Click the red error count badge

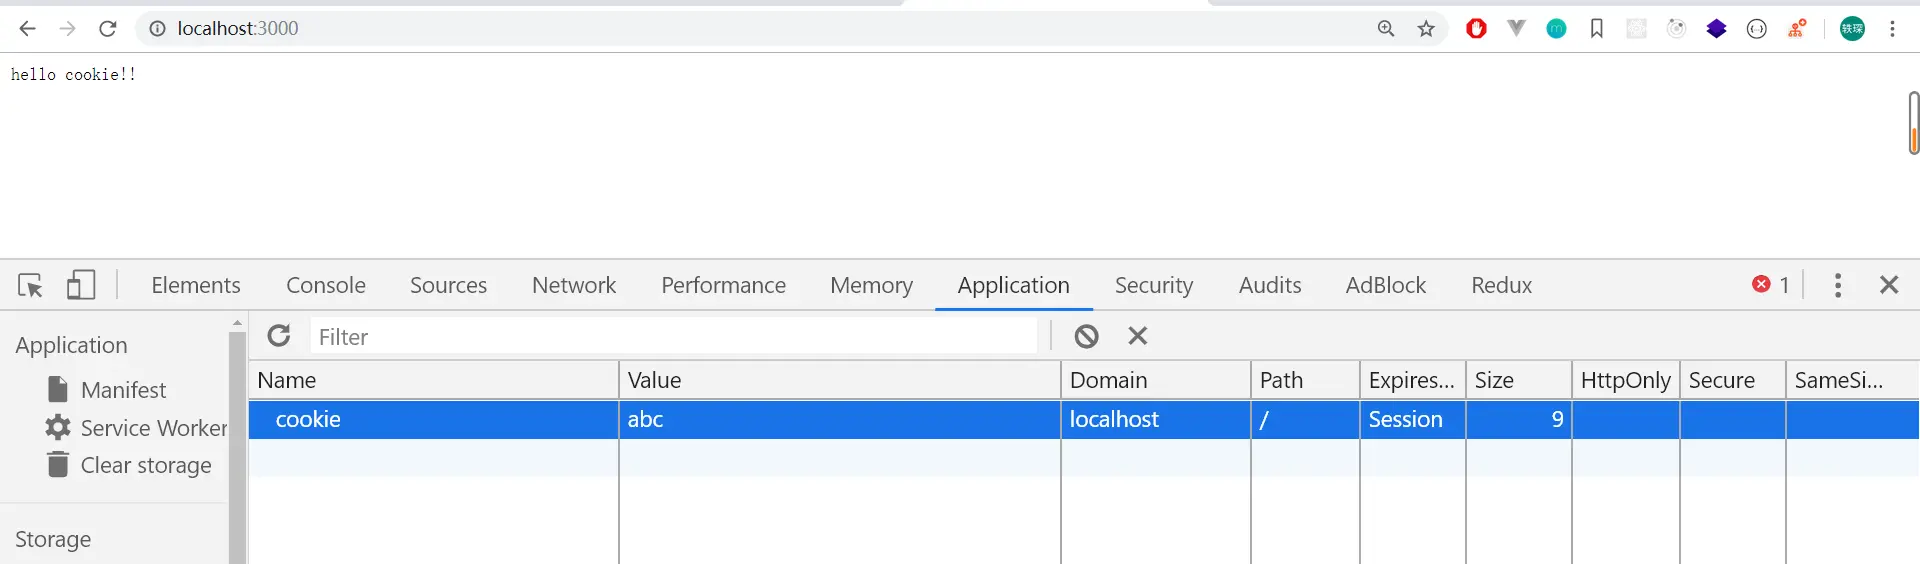point(1770,285)
